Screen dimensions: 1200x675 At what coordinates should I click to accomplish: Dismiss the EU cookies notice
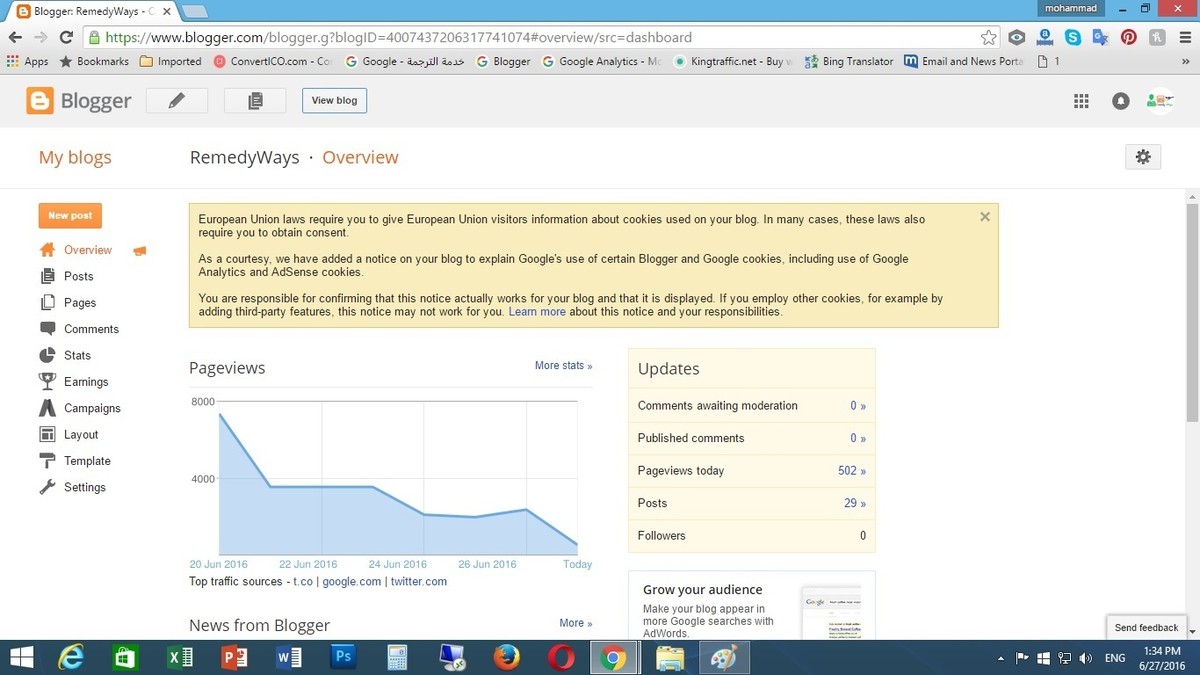coord(985,216)
